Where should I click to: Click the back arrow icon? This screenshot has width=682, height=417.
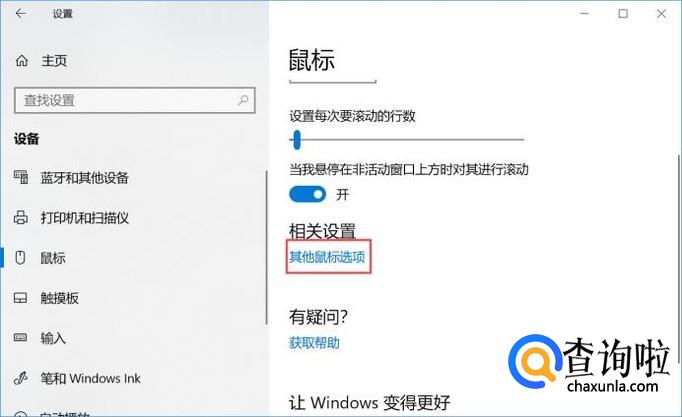[20, 13]
